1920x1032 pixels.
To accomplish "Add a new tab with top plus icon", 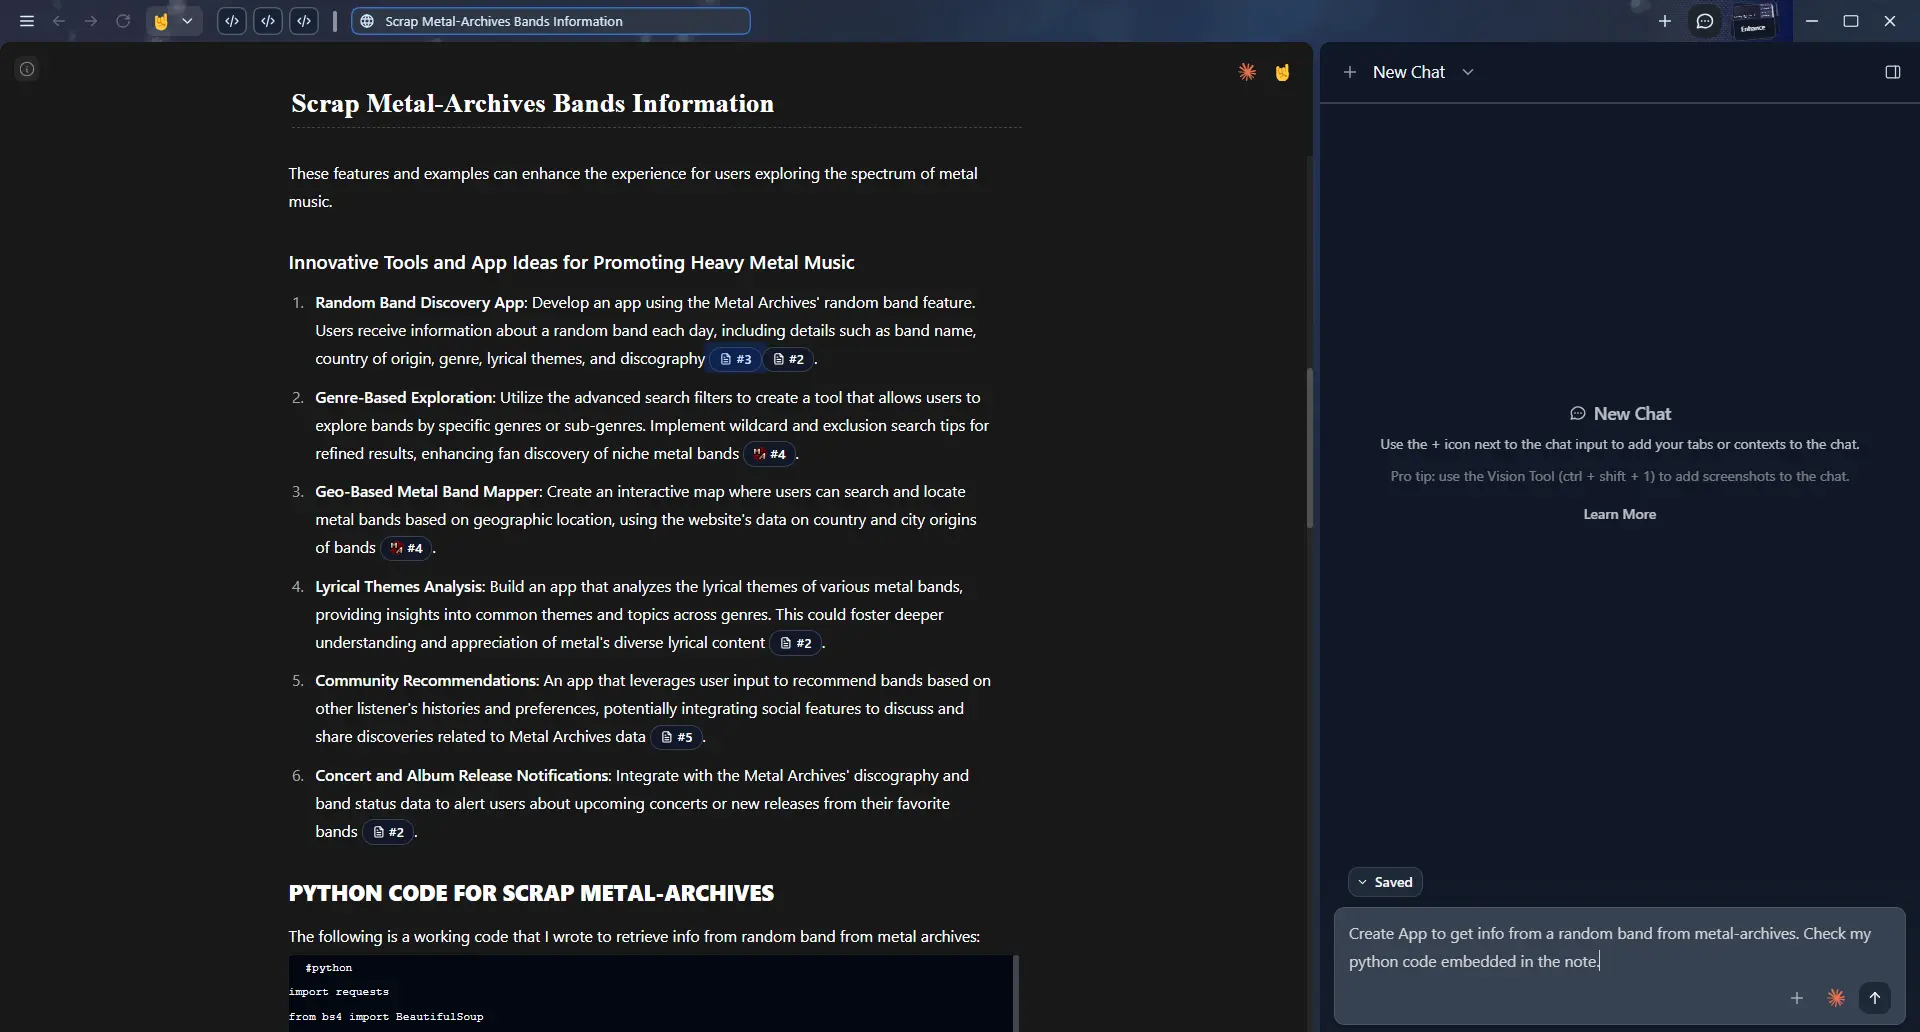I will point(1665,21).
